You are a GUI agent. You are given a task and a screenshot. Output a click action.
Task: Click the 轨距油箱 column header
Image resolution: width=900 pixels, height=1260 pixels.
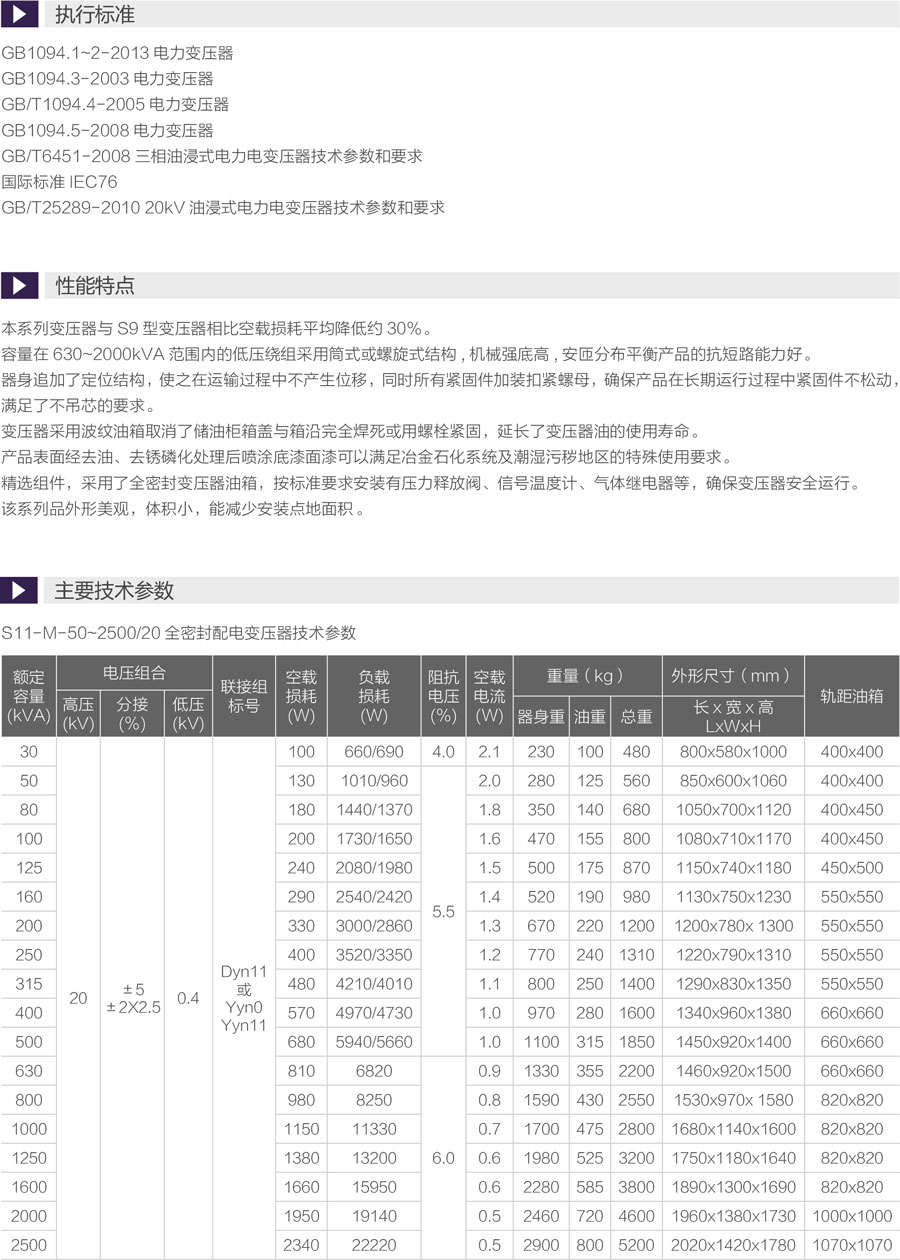point(851,696)
